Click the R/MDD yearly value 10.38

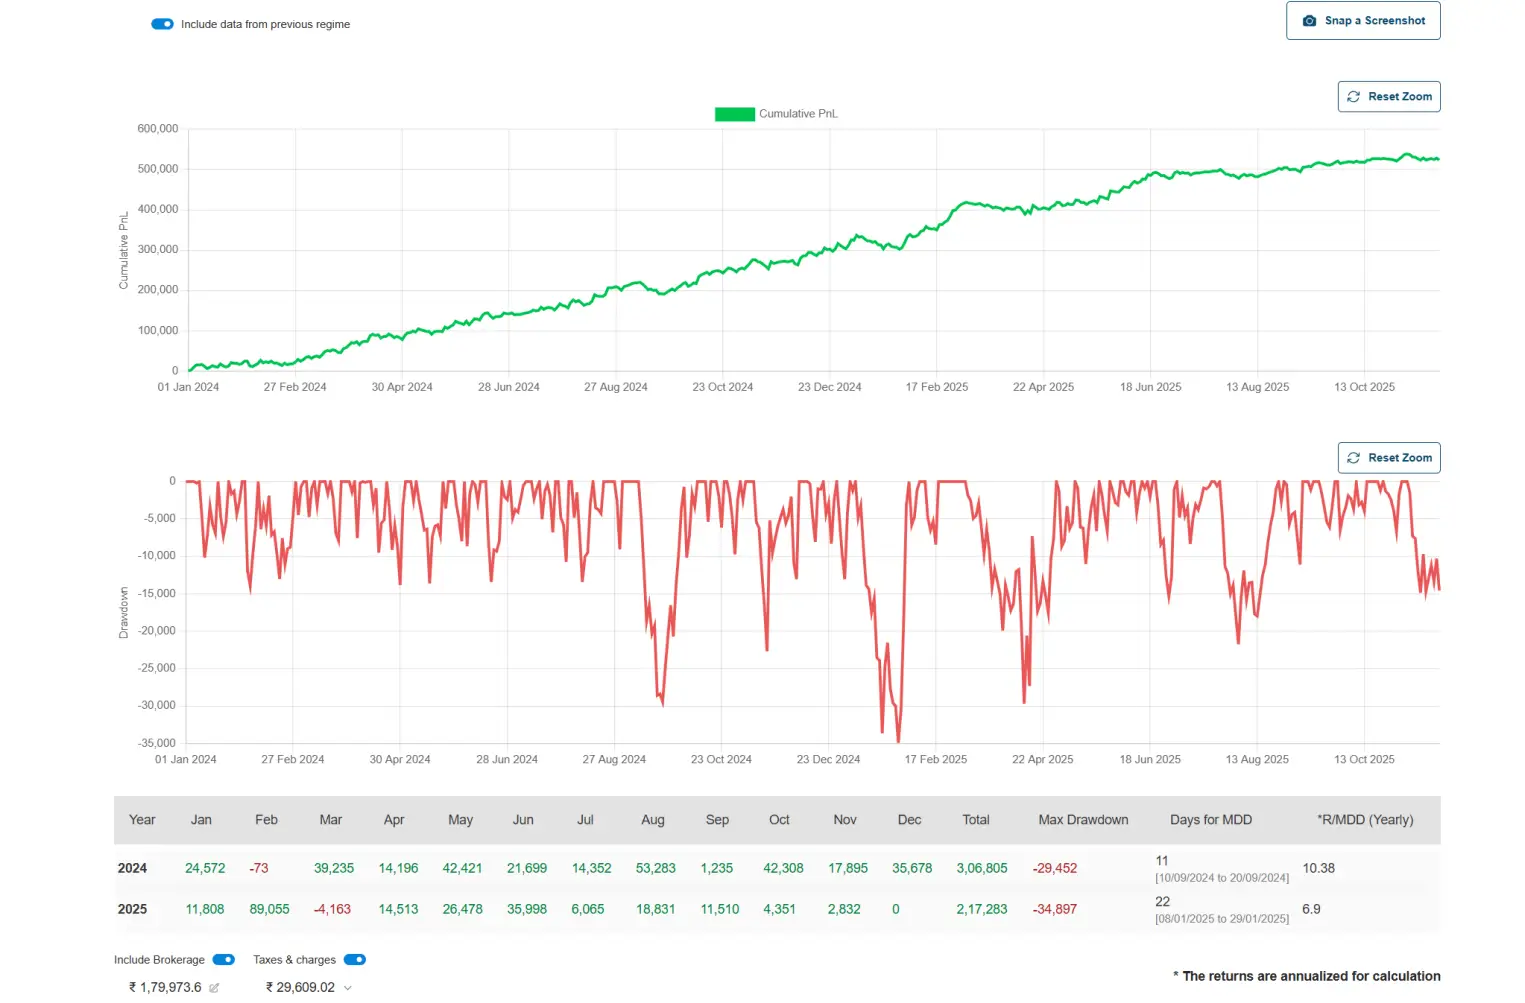coord(1318,868)
